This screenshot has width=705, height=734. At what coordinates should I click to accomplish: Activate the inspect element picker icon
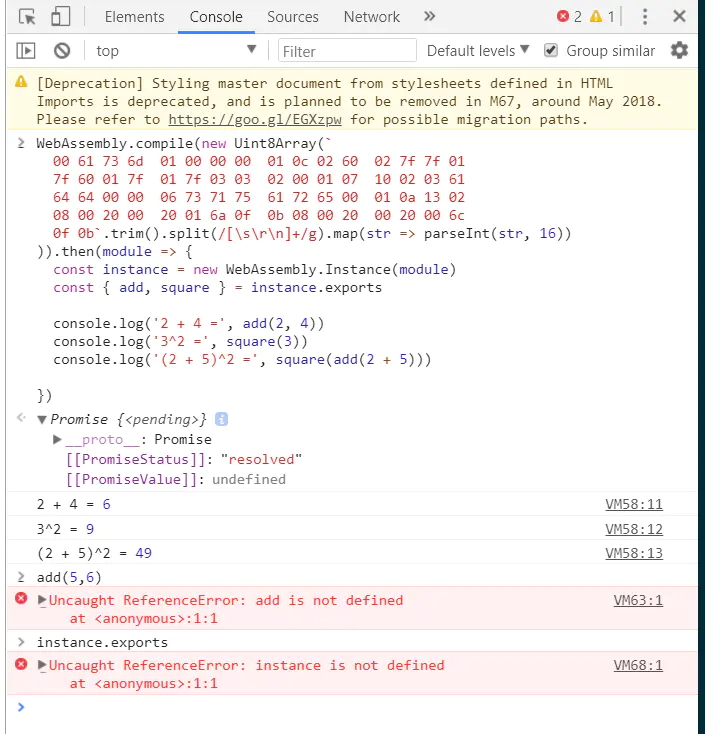pyautogui.click(x=27, y=17)
